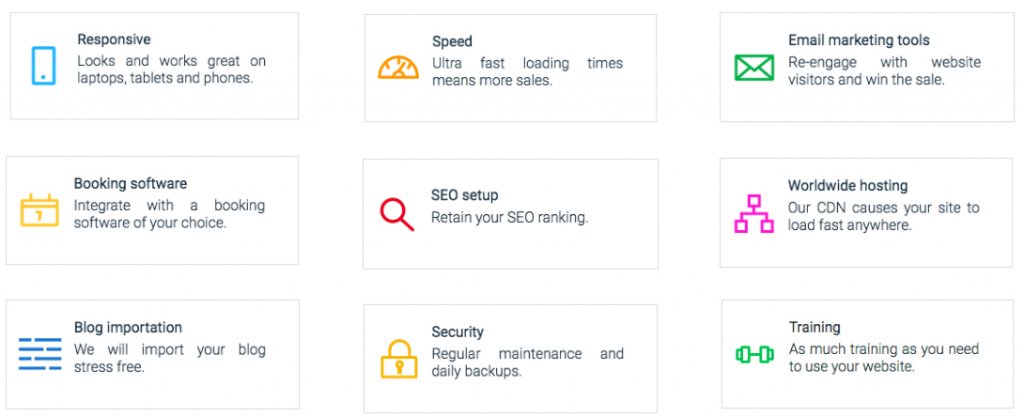Click the 'Retain your SEO ranking' description

[x=509, y=217]
